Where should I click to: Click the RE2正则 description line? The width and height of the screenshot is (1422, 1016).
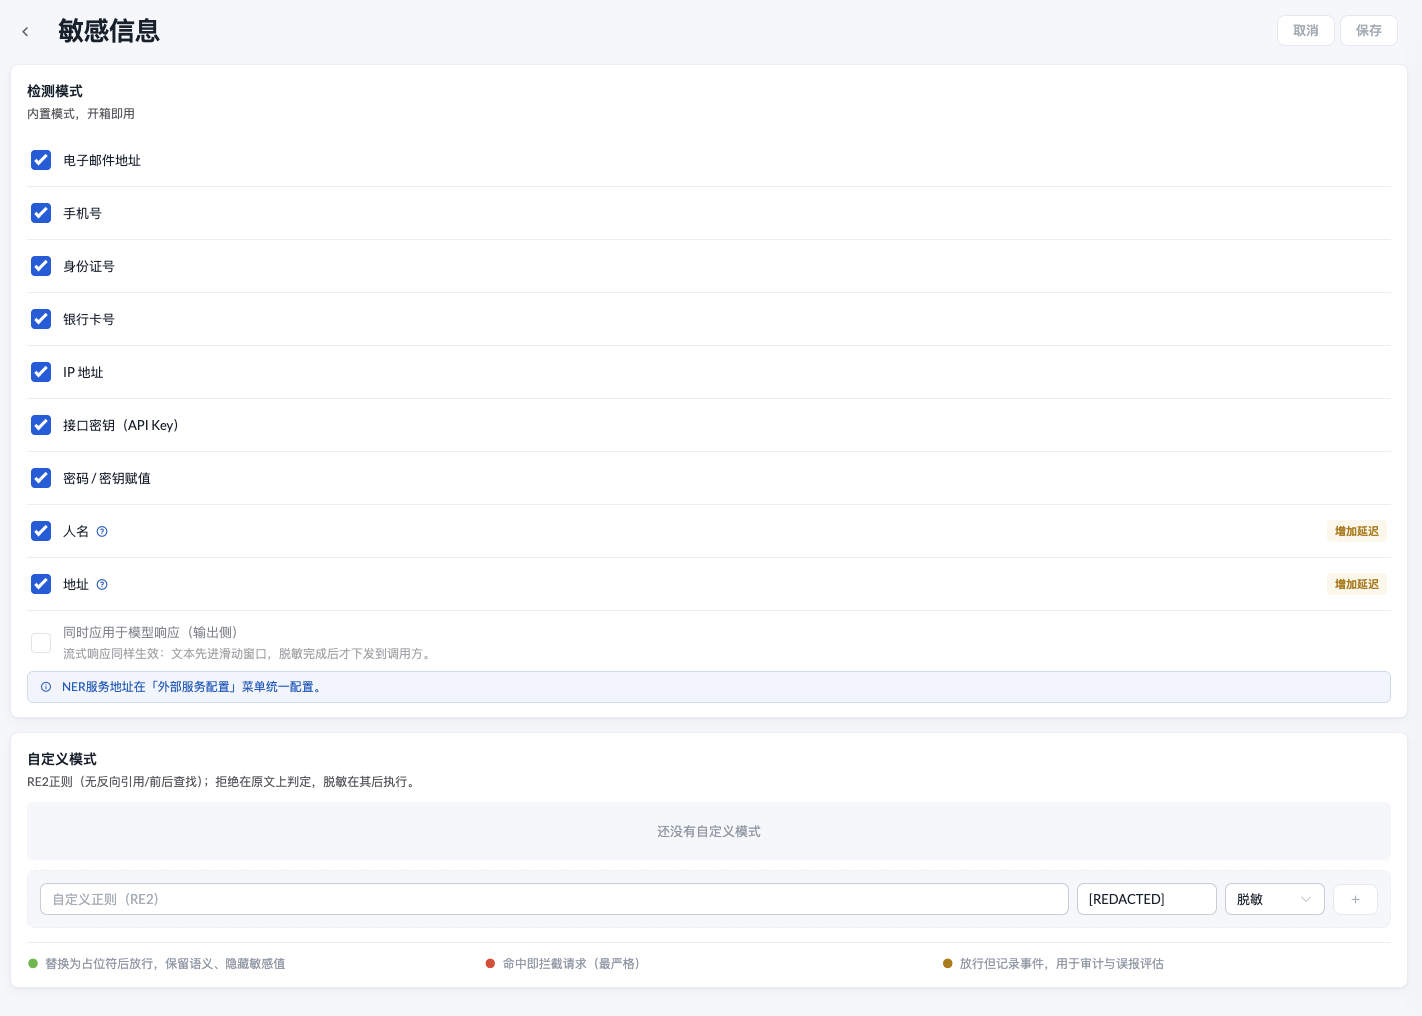223,782
